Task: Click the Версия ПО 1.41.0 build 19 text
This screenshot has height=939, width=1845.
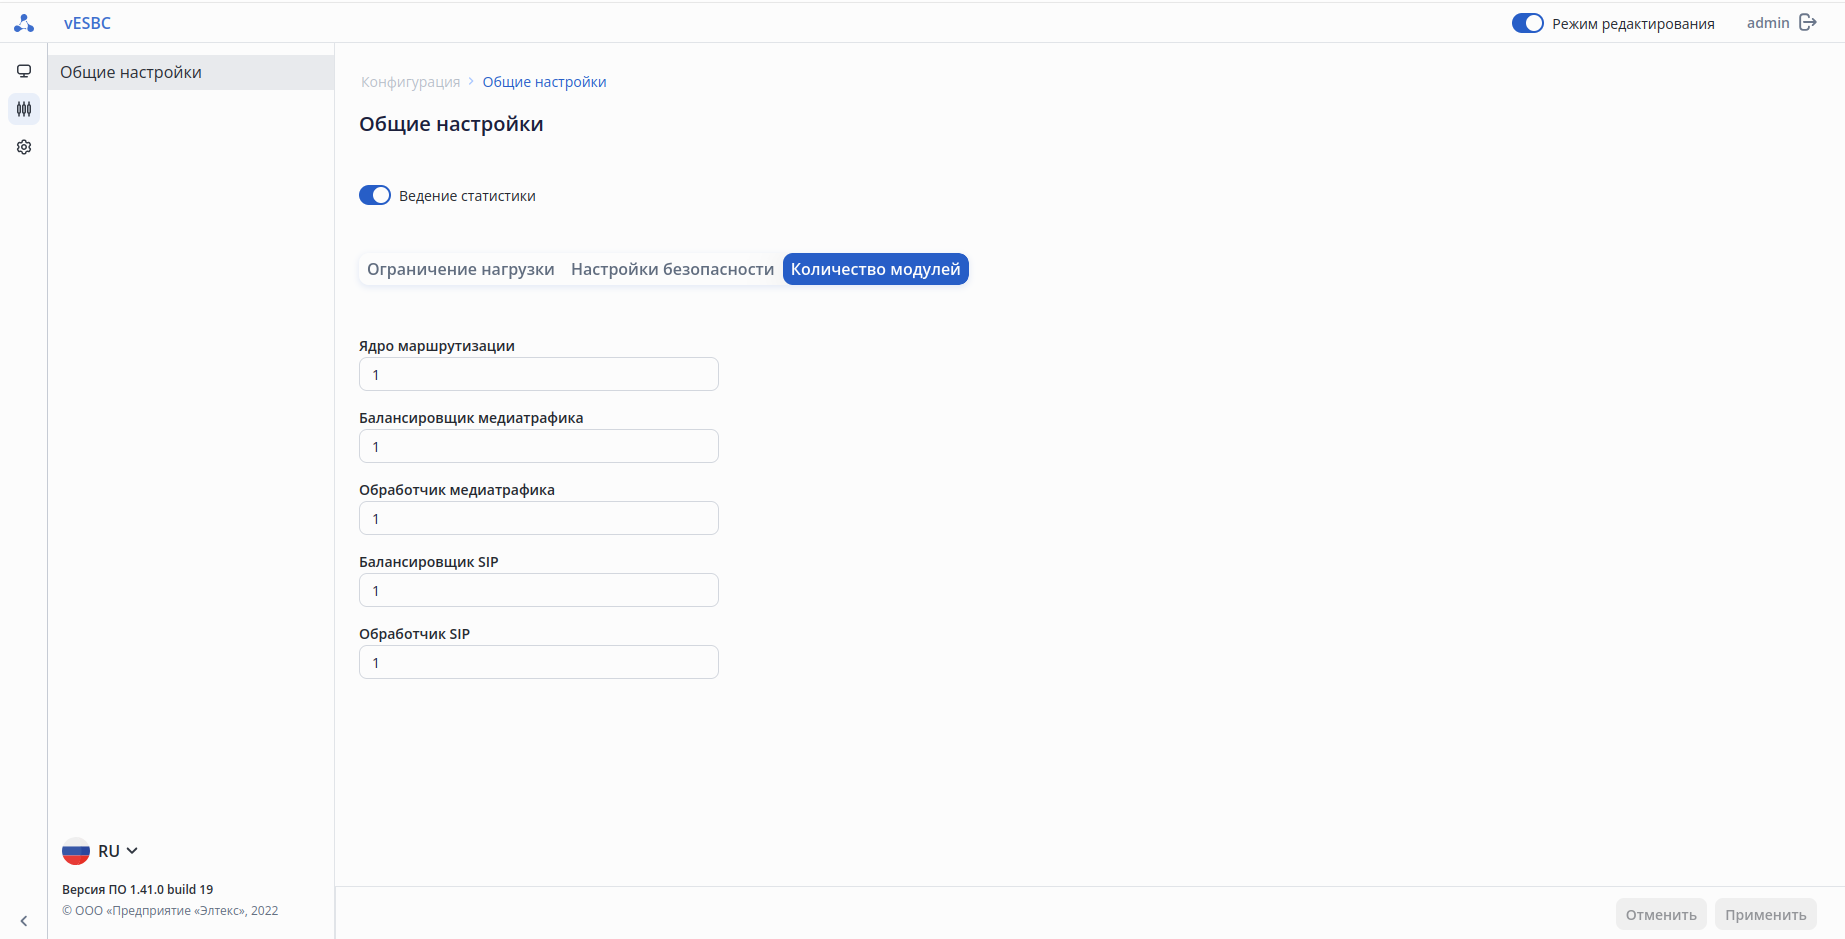Action: click(138, 889)
